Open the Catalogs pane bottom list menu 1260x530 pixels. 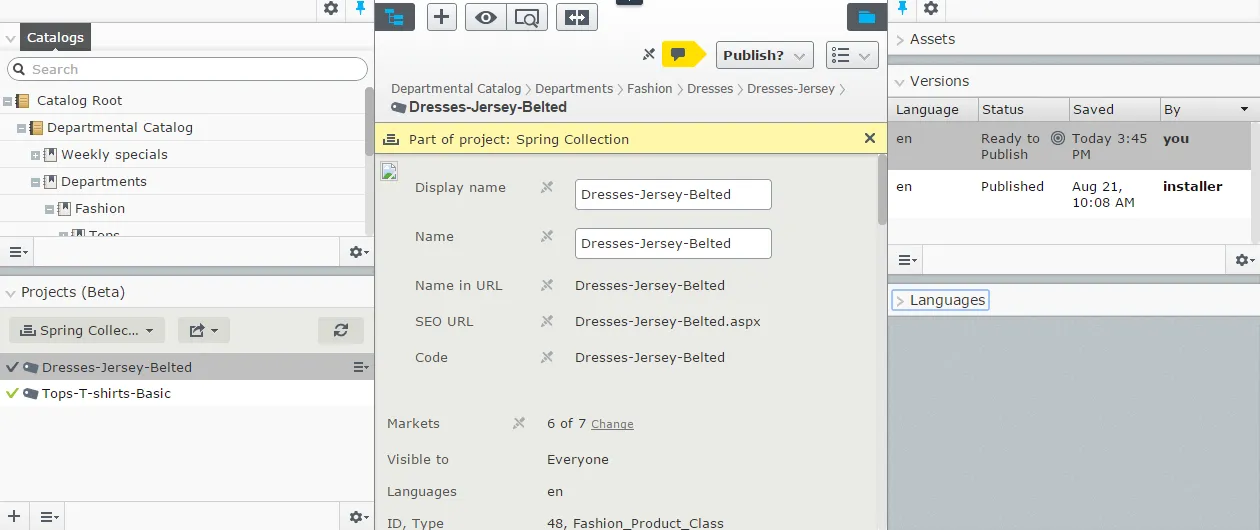19,252
